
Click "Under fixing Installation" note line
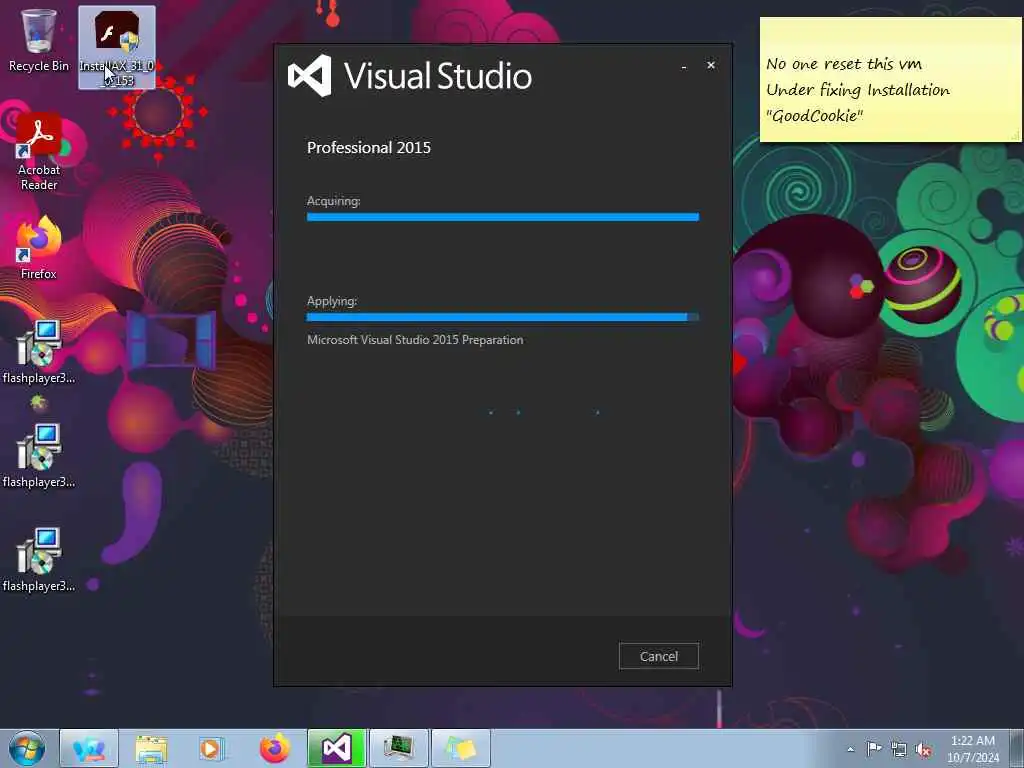pos(857,90)
